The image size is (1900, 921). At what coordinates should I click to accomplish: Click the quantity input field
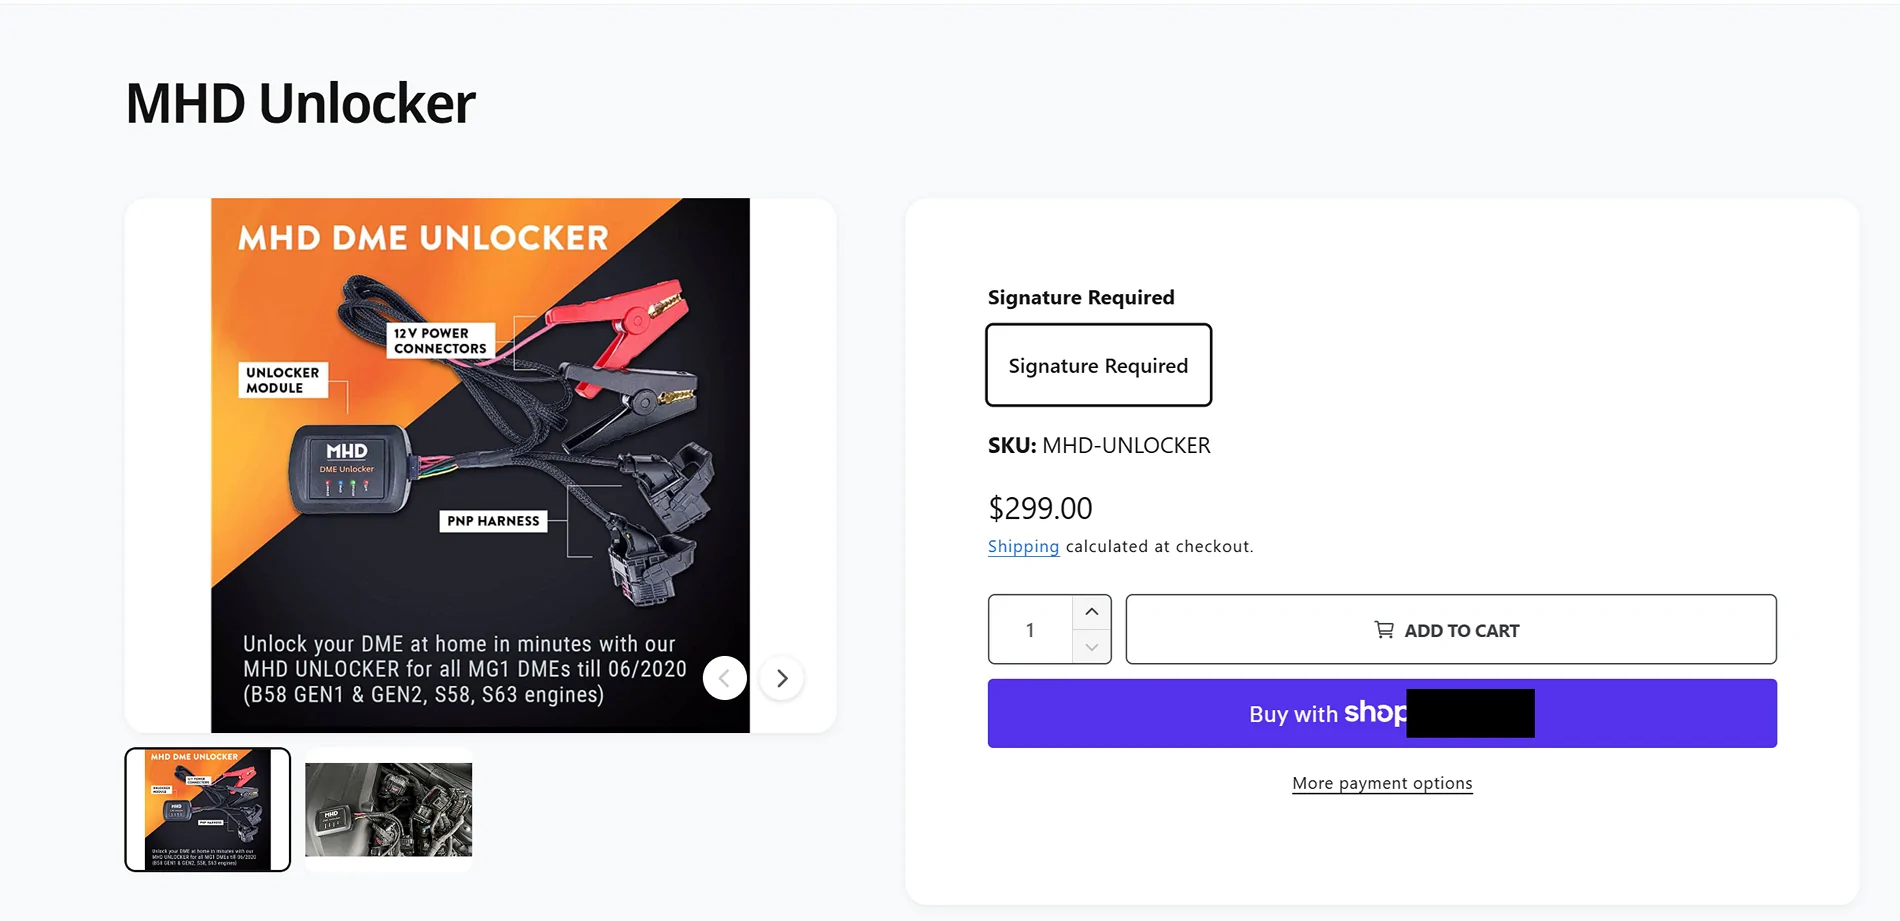click(x=1030, y=630)
